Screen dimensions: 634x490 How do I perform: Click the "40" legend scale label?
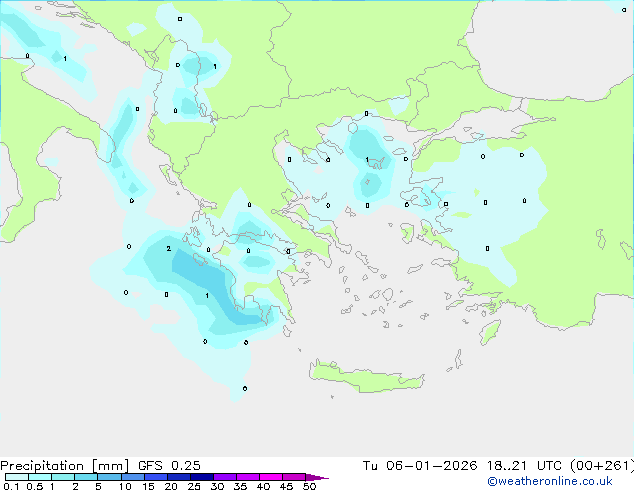[263, 486]
